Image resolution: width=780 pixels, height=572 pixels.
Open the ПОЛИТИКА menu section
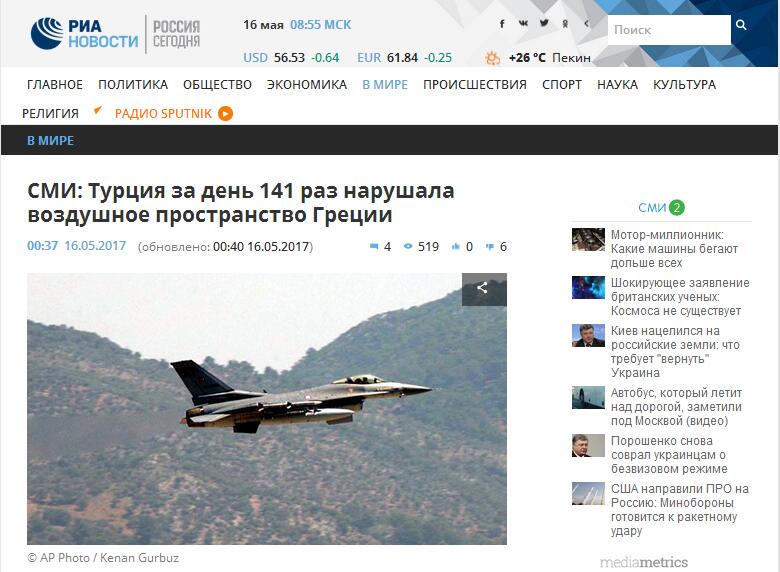[x=133, y=85]
